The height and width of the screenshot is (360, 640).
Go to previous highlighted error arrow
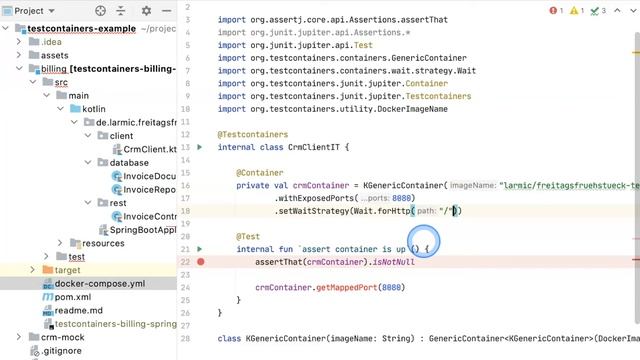pos(617,11)
